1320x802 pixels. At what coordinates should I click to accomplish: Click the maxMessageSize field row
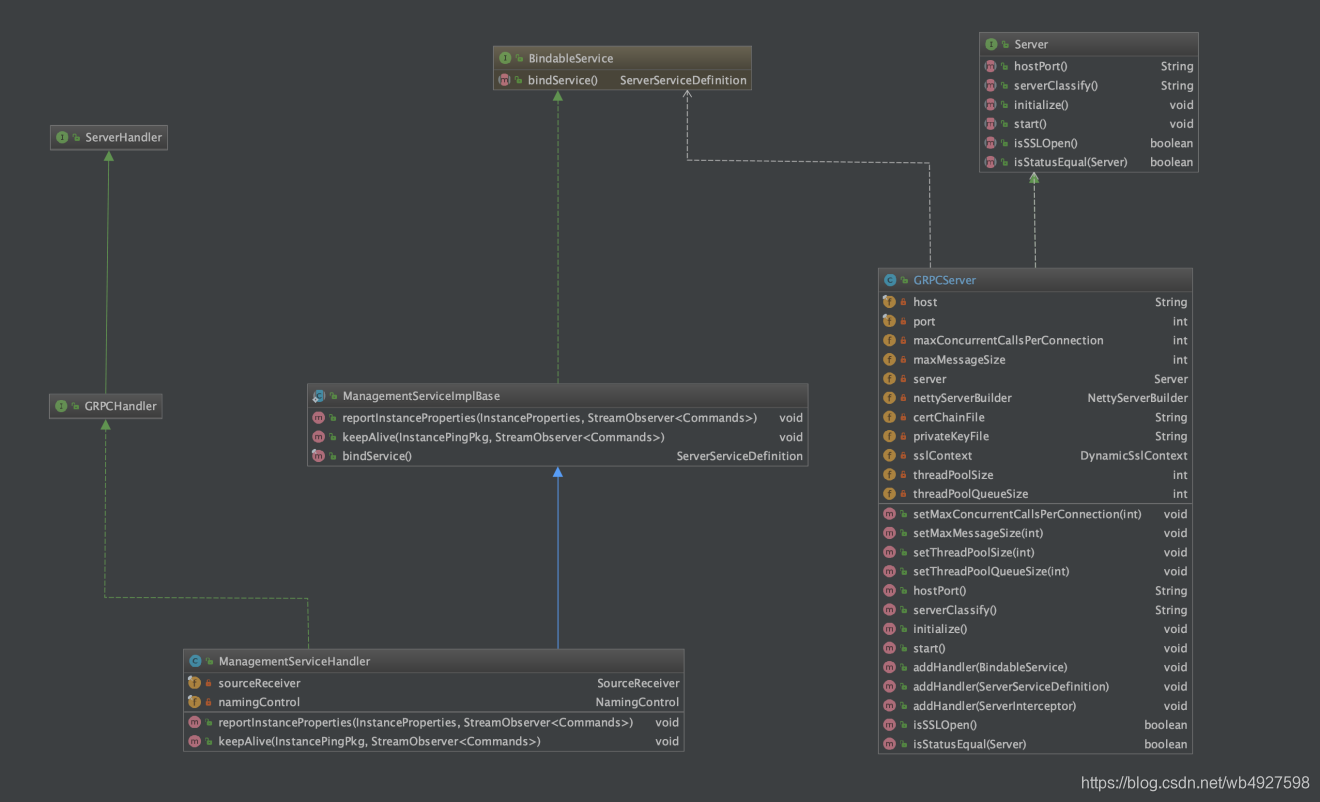pos(1035,359)
